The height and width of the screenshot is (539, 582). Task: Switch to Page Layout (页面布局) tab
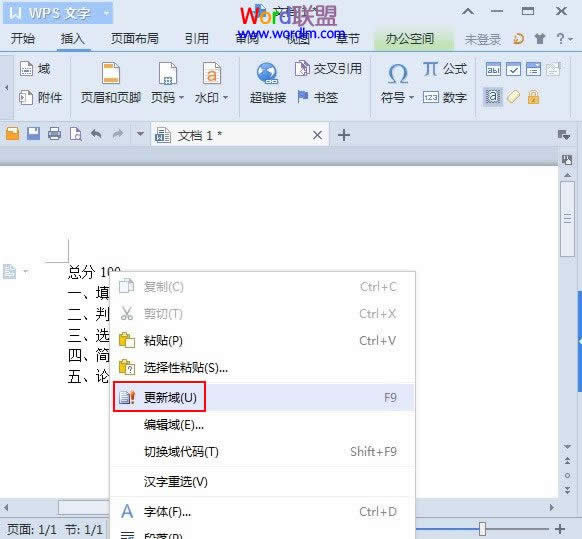pyautogui.click(x=135, y=39)
